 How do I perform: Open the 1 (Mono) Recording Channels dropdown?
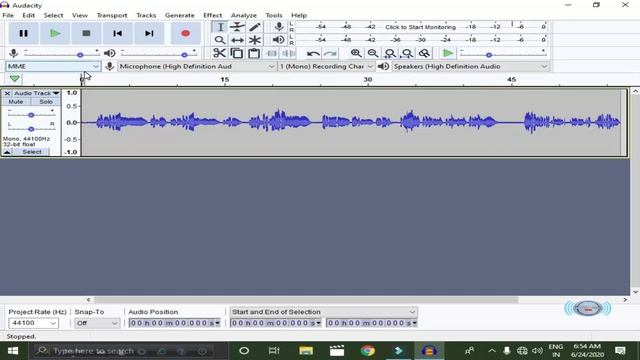326,66
